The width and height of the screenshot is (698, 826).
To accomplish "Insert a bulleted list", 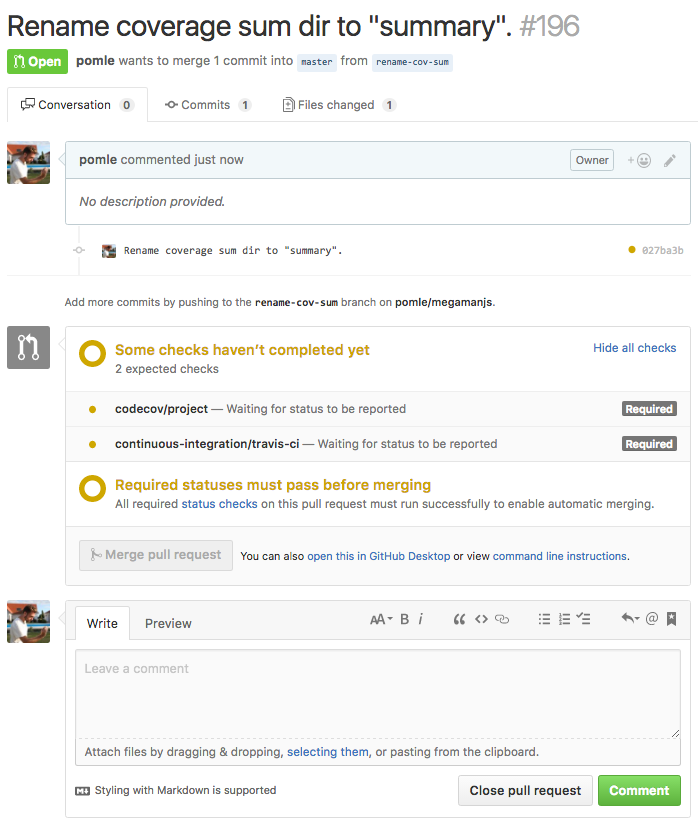I will (x=544, y=619).
